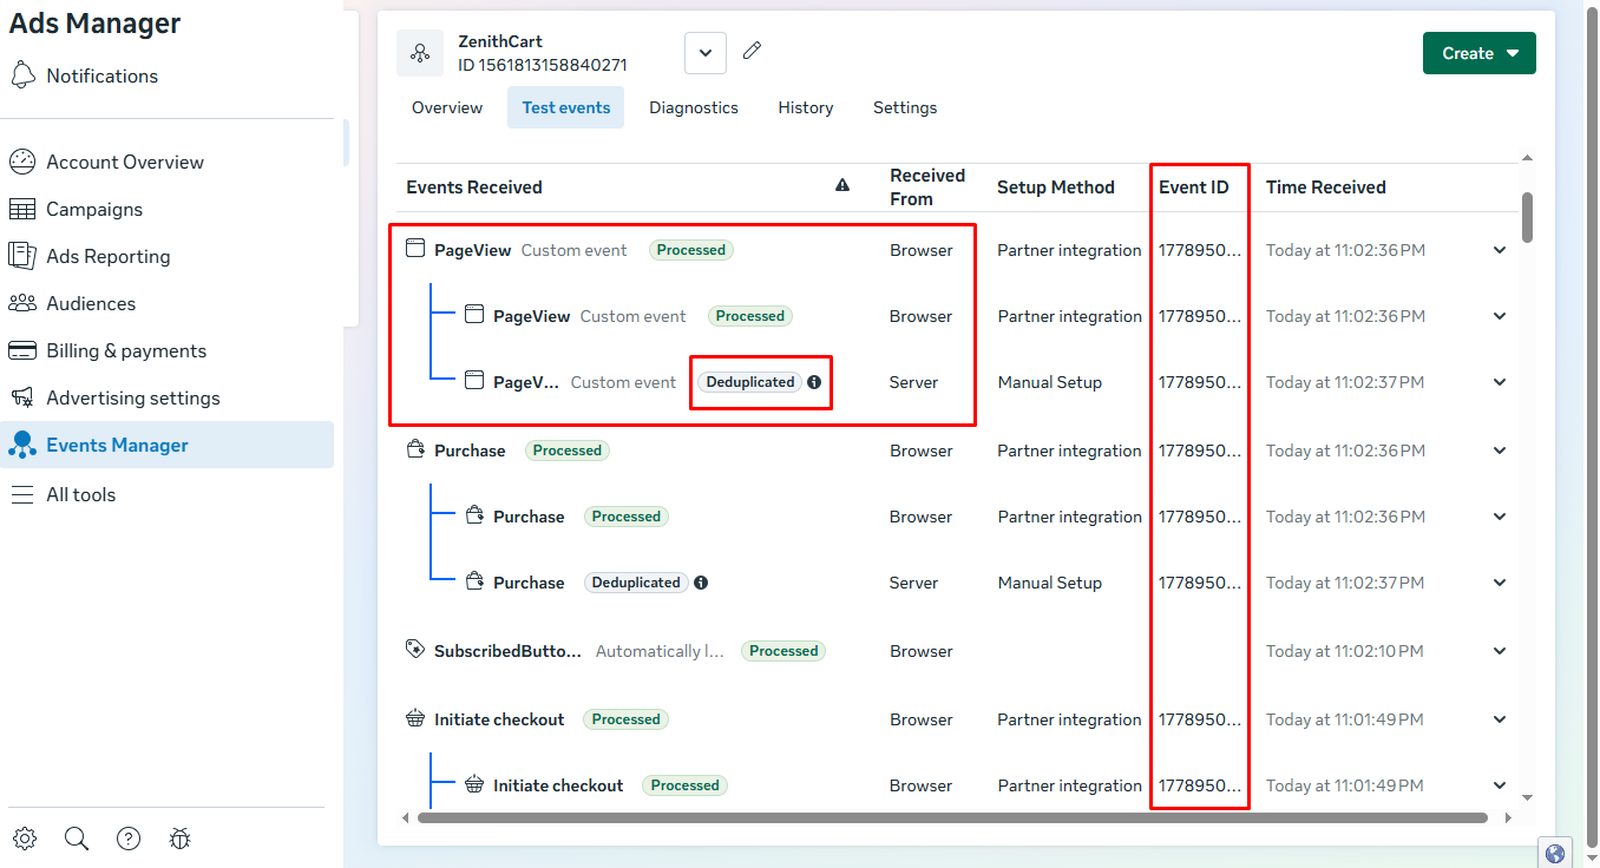This screenshot has width=1600, height=868.
Task: Open Notifications bell in sidebar
Action: coord(22,75)
